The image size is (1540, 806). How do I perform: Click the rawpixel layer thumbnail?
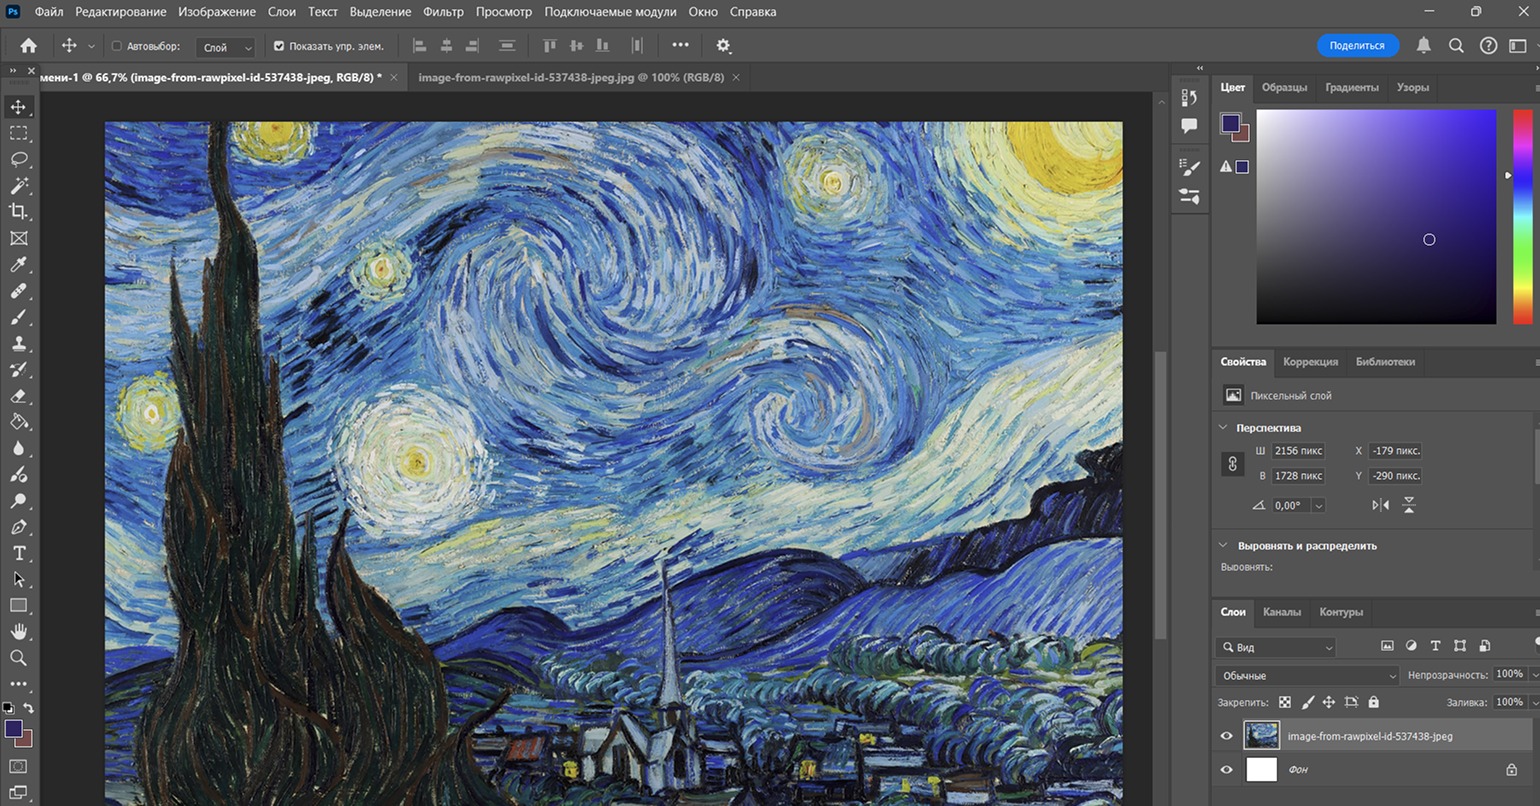tap(1261, 736)
